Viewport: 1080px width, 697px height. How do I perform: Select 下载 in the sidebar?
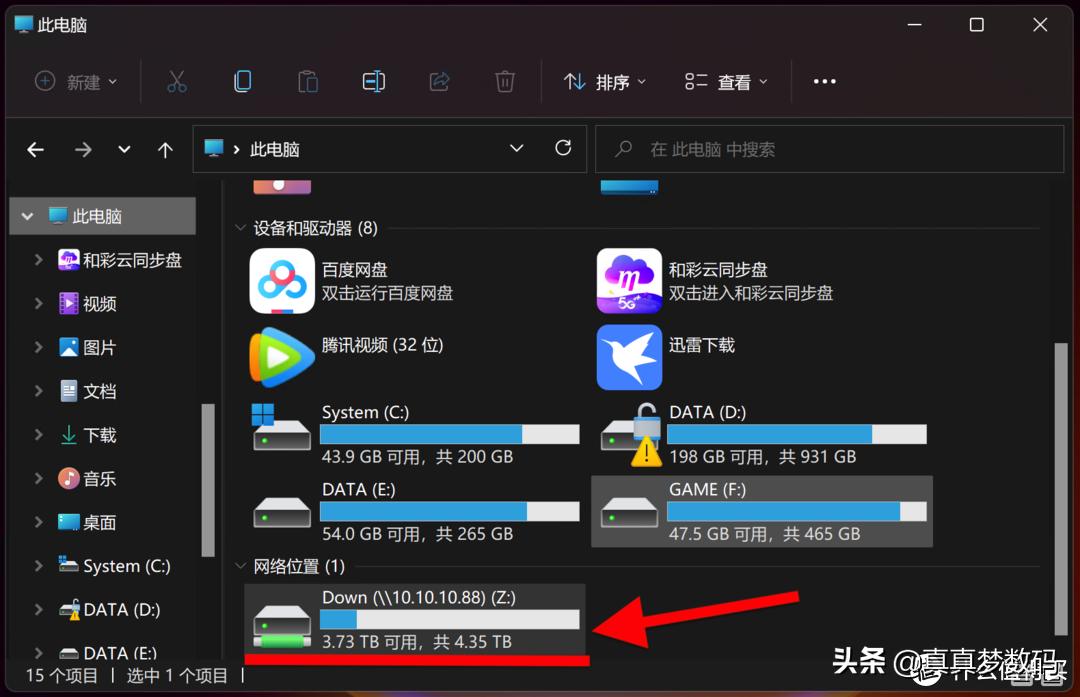pyautogui.click(x=99, y=434)
